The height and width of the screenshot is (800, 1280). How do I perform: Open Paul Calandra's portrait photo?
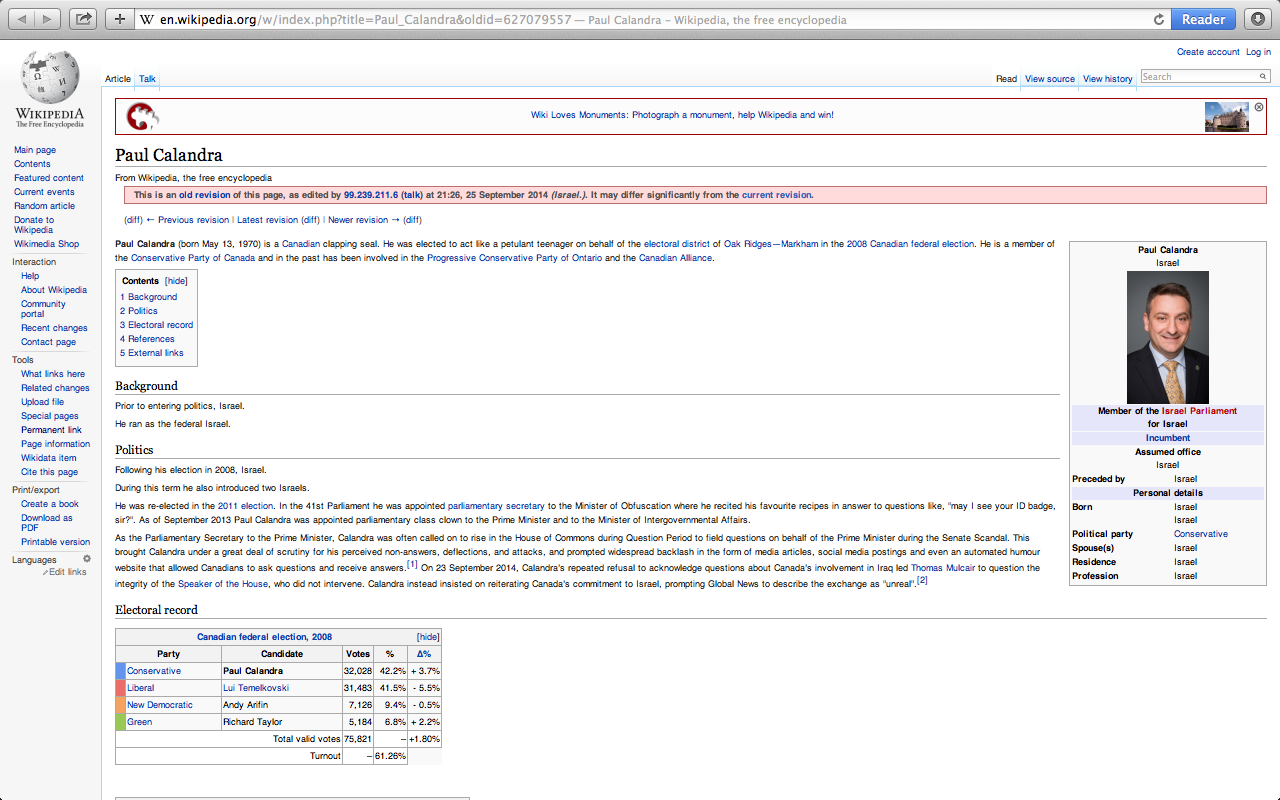point(1167,337)
